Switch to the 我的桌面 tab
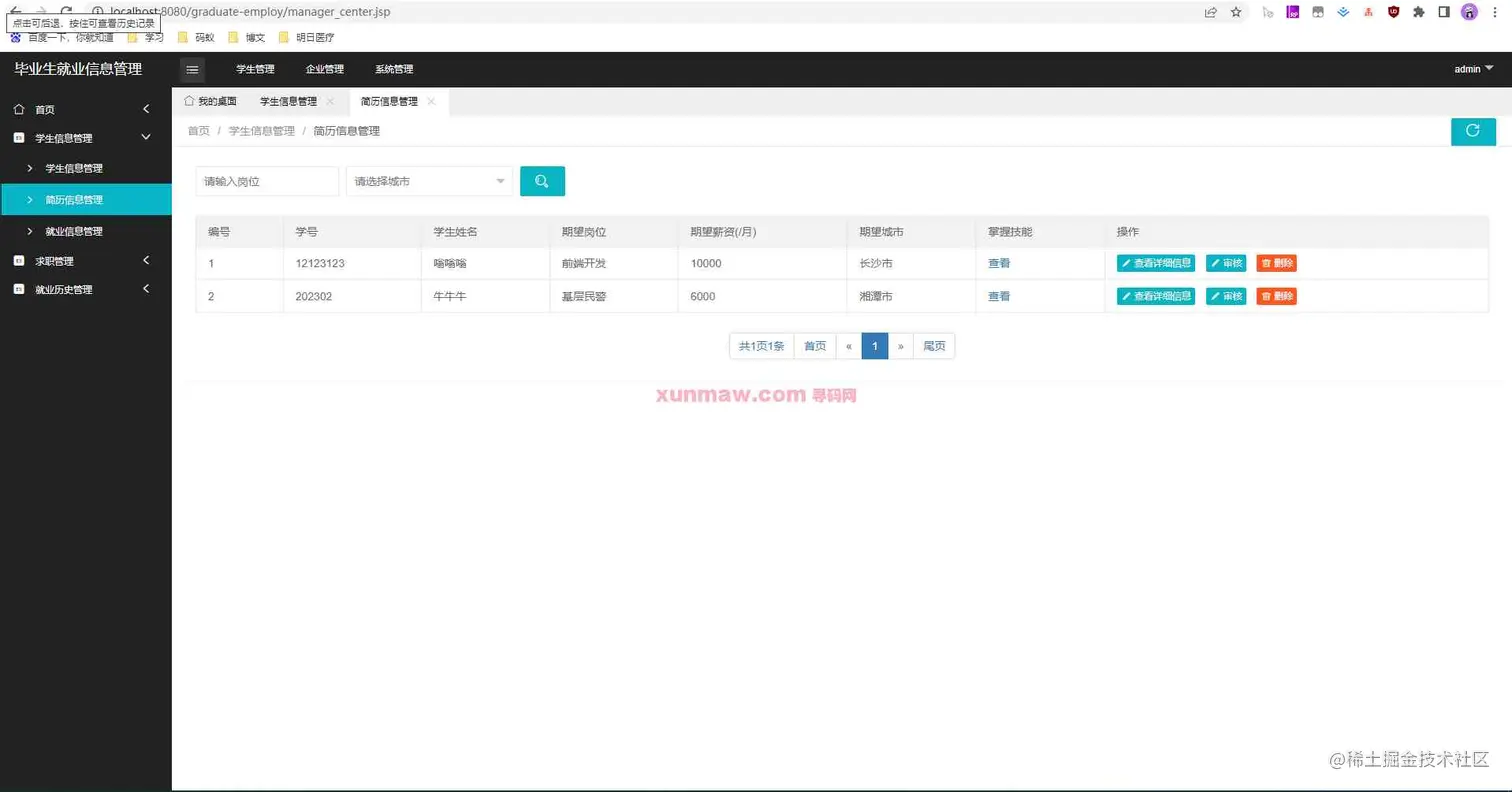Viewport: 1512px width, 792px height. tap(210, 101)
